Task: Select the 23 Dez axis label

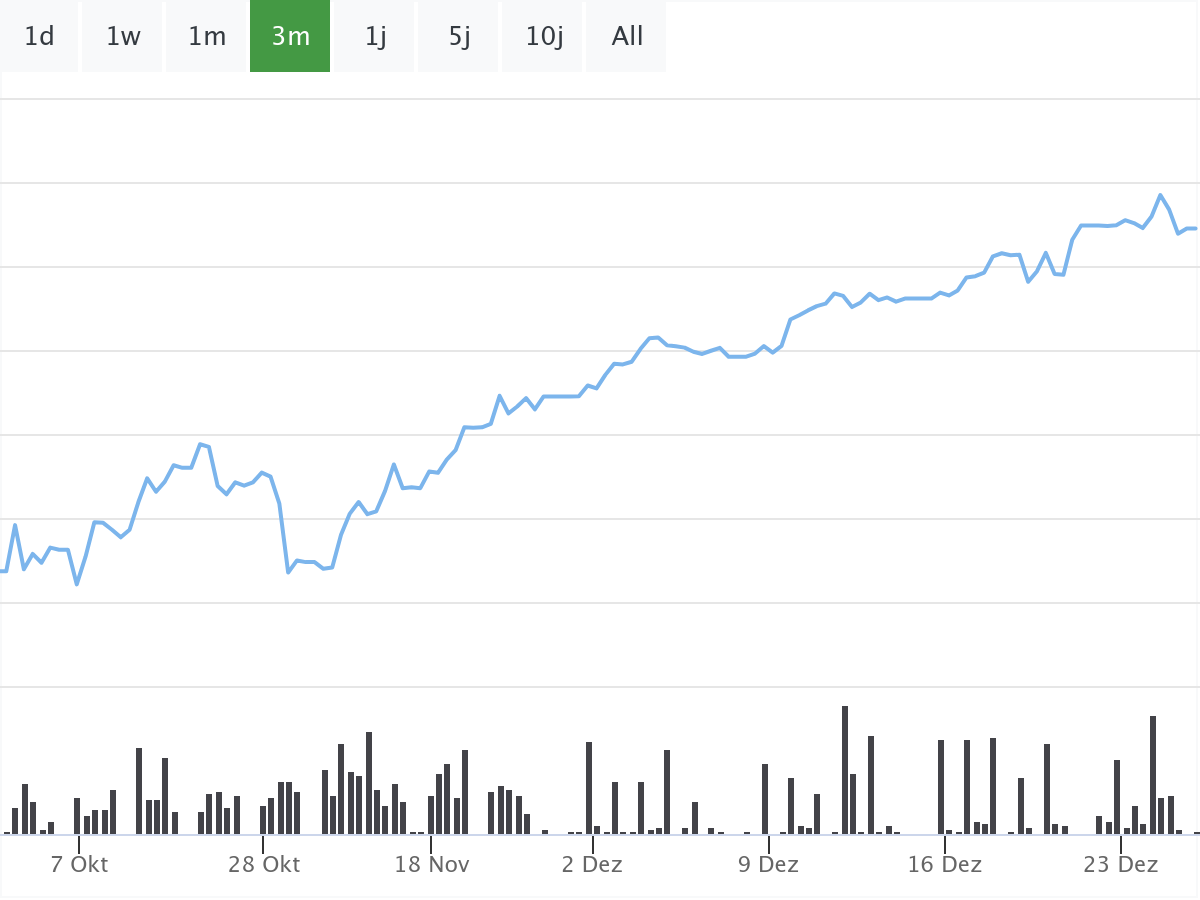Action: point(1120,864)
